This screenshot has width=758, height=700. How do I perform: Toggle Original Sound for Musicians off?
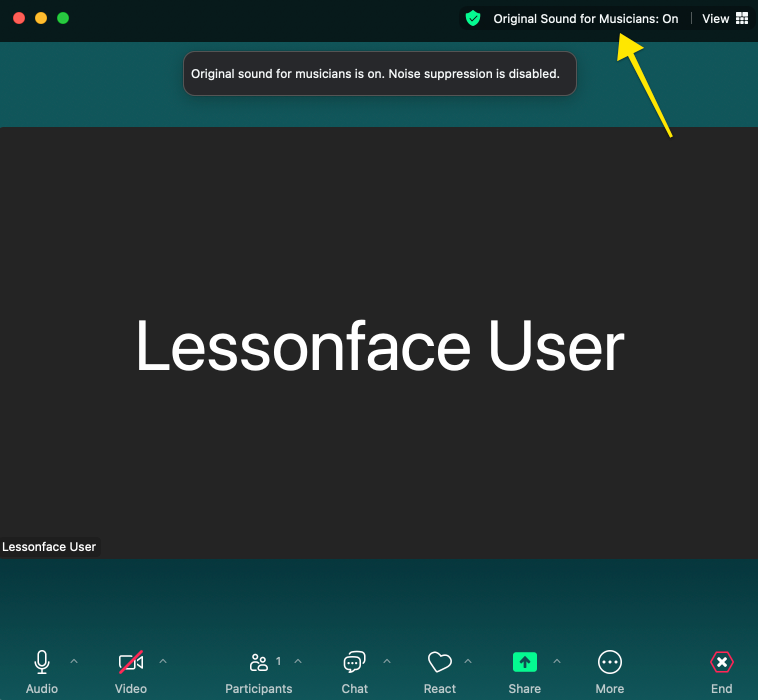(585, 18)
